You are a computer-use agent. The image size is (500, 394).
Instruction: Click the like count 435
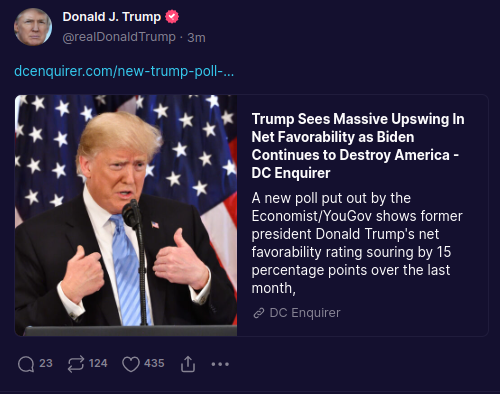click(x=154, y=363)
